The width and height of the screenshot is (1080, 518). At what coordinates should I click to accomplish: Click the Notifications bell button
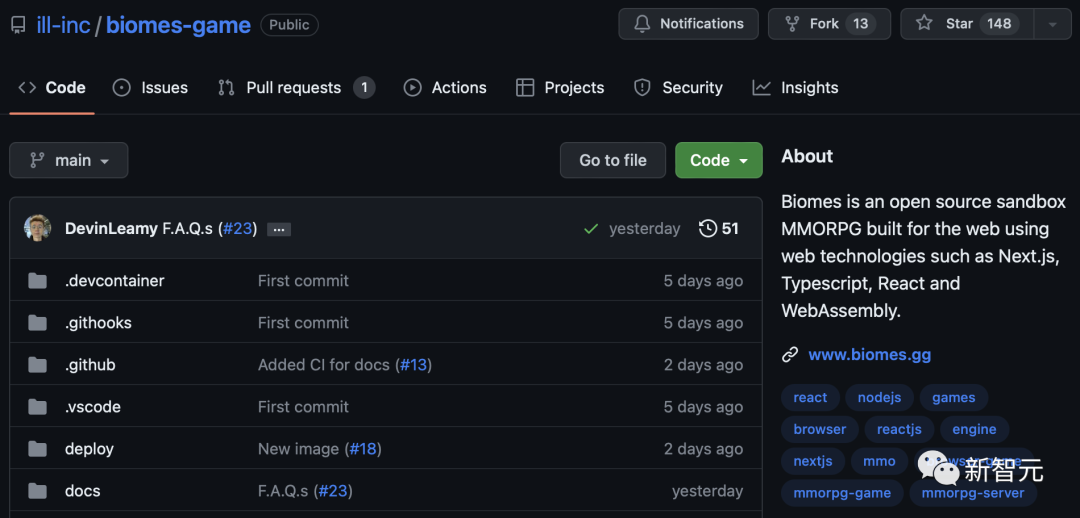click(x=688, y=24)
